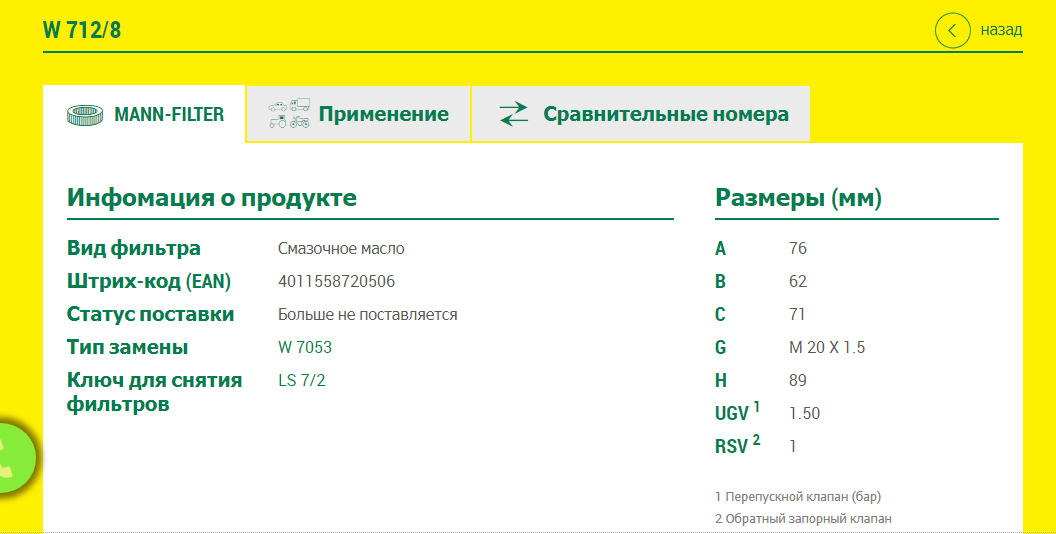
Task: Click dimension H value 89
Action: coord(798,380)
